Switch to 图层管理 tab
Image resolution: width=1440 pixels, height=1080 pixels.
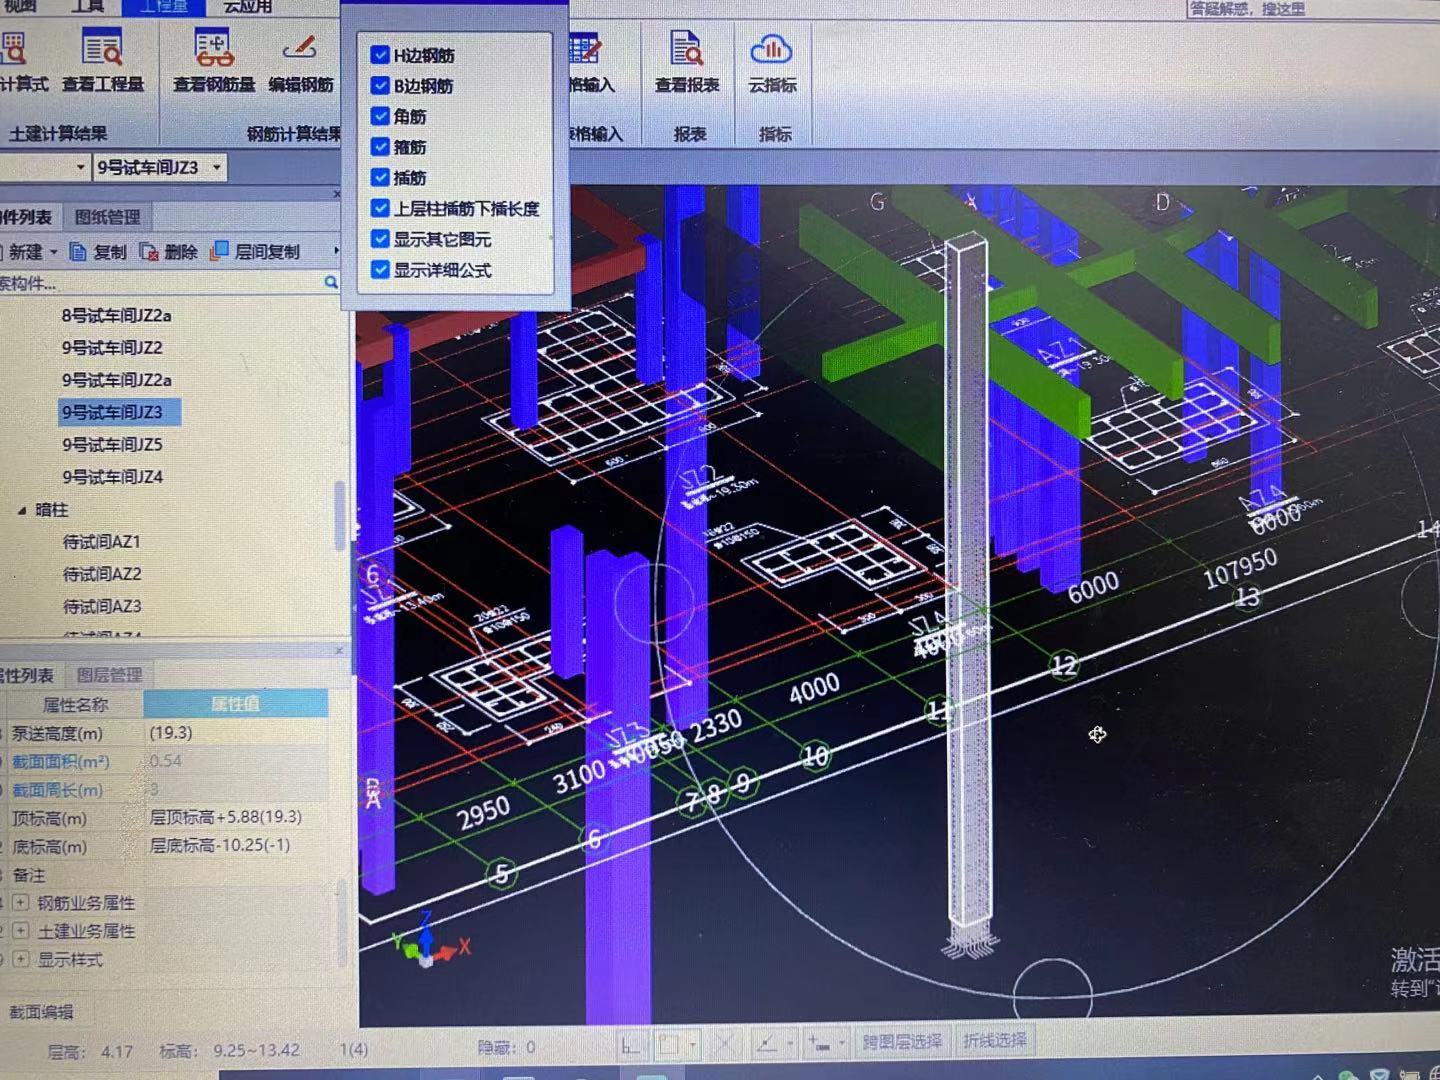coord(110,675)
